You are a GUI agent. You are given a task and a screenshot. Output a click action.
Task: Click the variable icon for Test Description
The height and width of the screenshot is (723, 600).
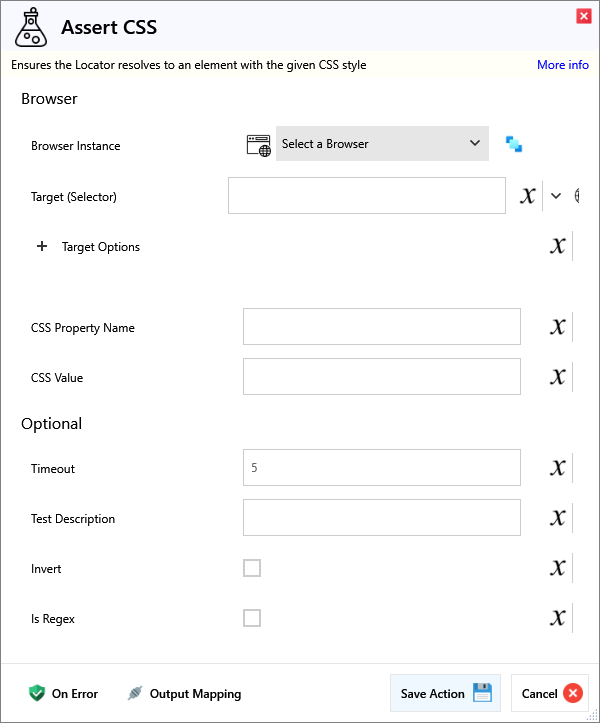(558, 518)
